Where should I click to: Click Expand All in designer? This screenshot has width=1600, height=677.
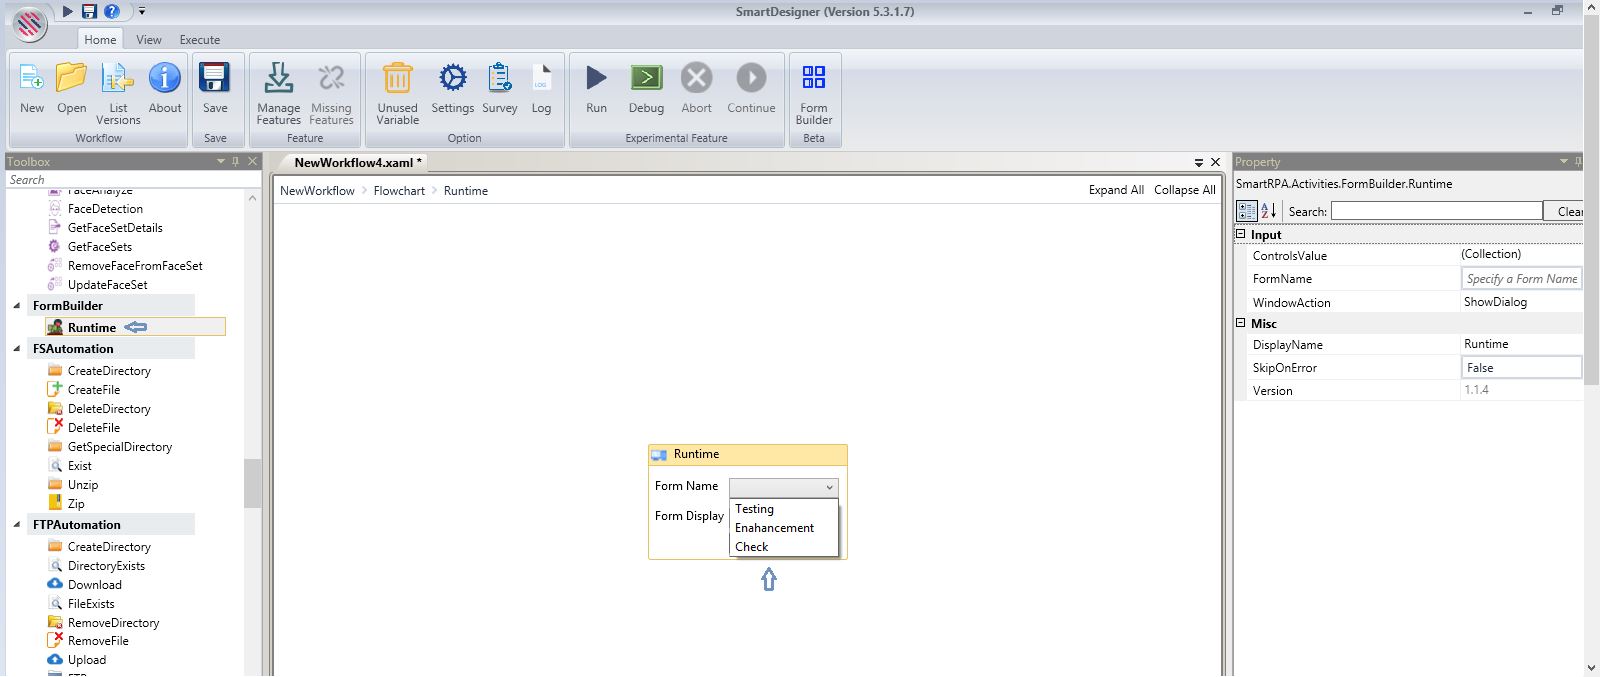[x=1116, y=190]
